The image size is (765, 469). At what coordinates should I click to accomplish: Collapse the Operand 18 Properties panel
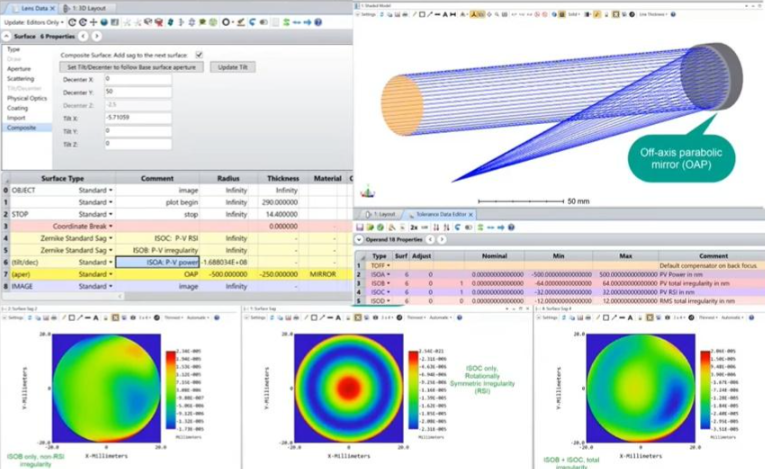tap(359, 241)
